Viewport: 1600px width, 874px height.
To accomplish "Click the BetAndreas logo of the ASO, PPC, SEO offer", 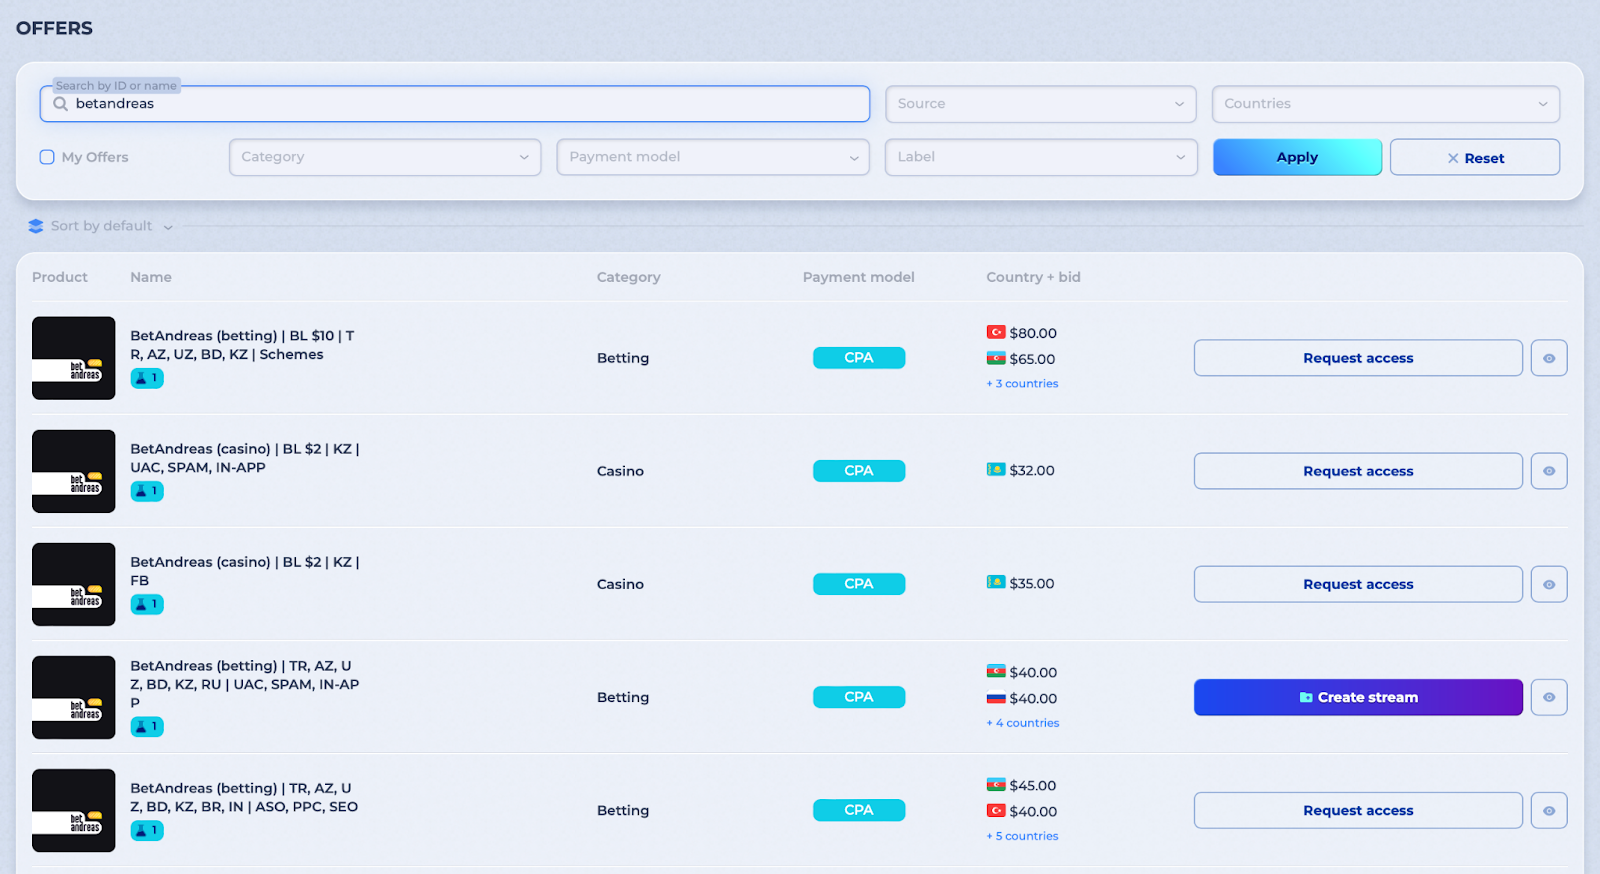I will 74,810.
